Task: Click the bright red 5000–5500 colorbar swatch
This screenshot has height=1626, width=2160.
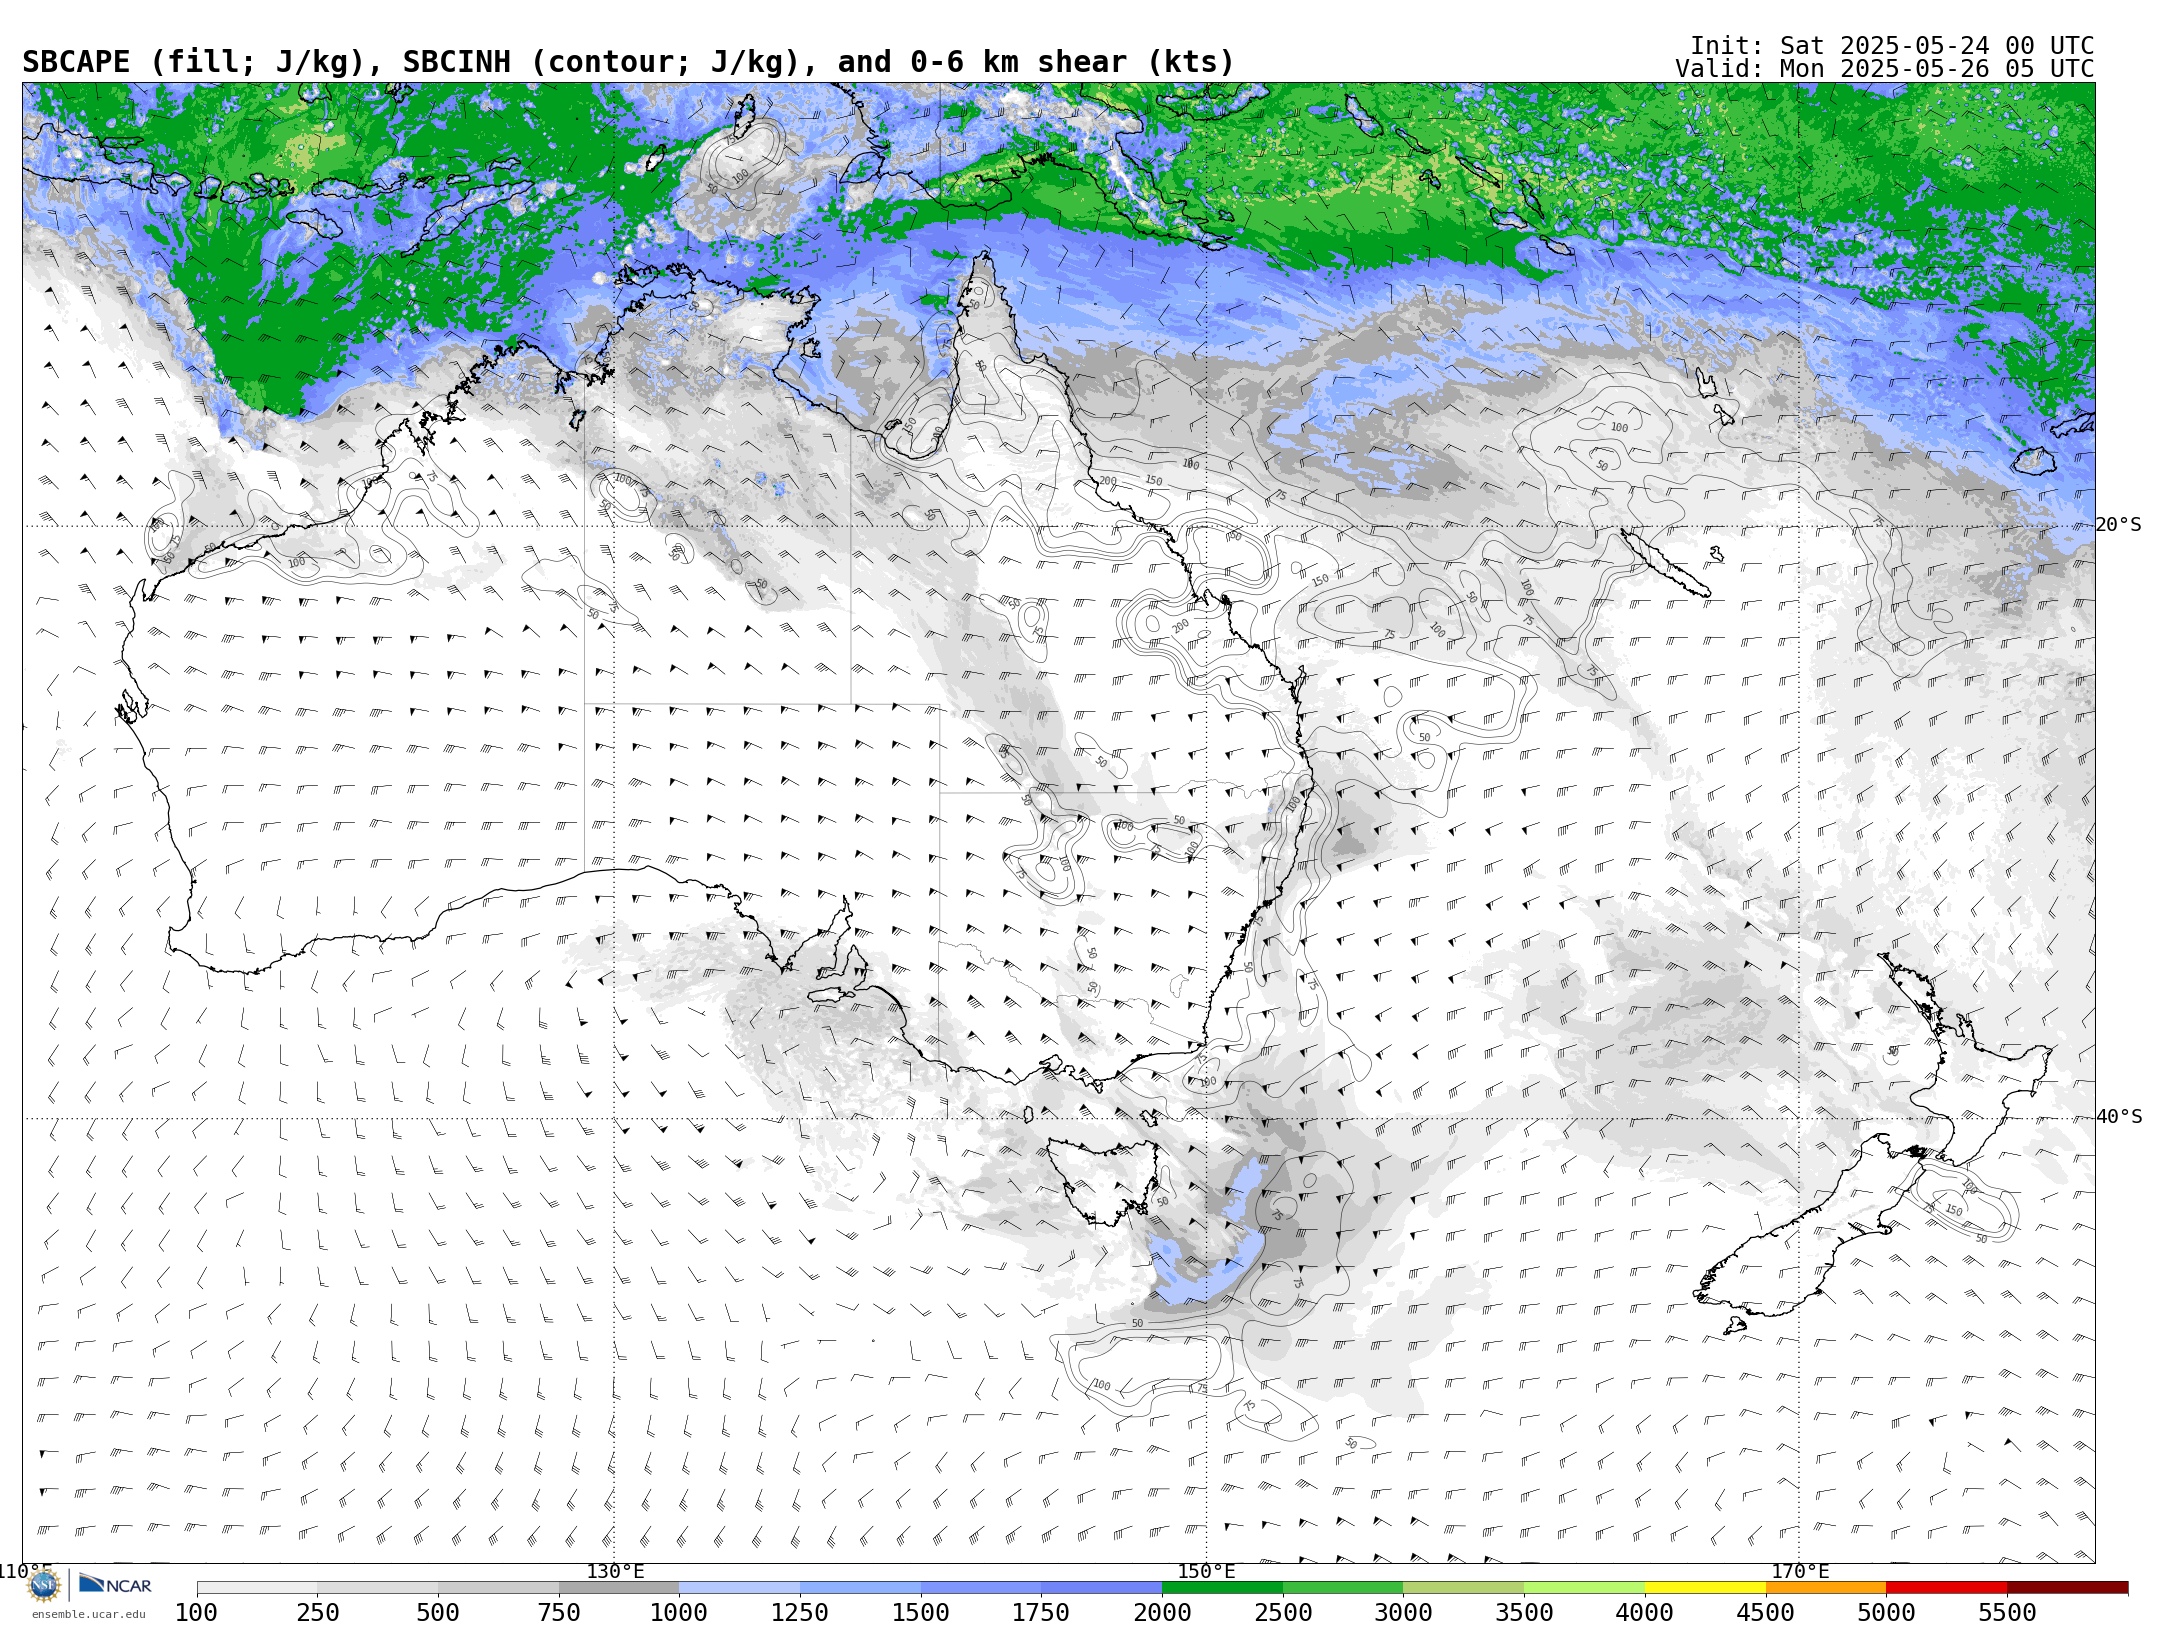Action: pos(1946,1588)
